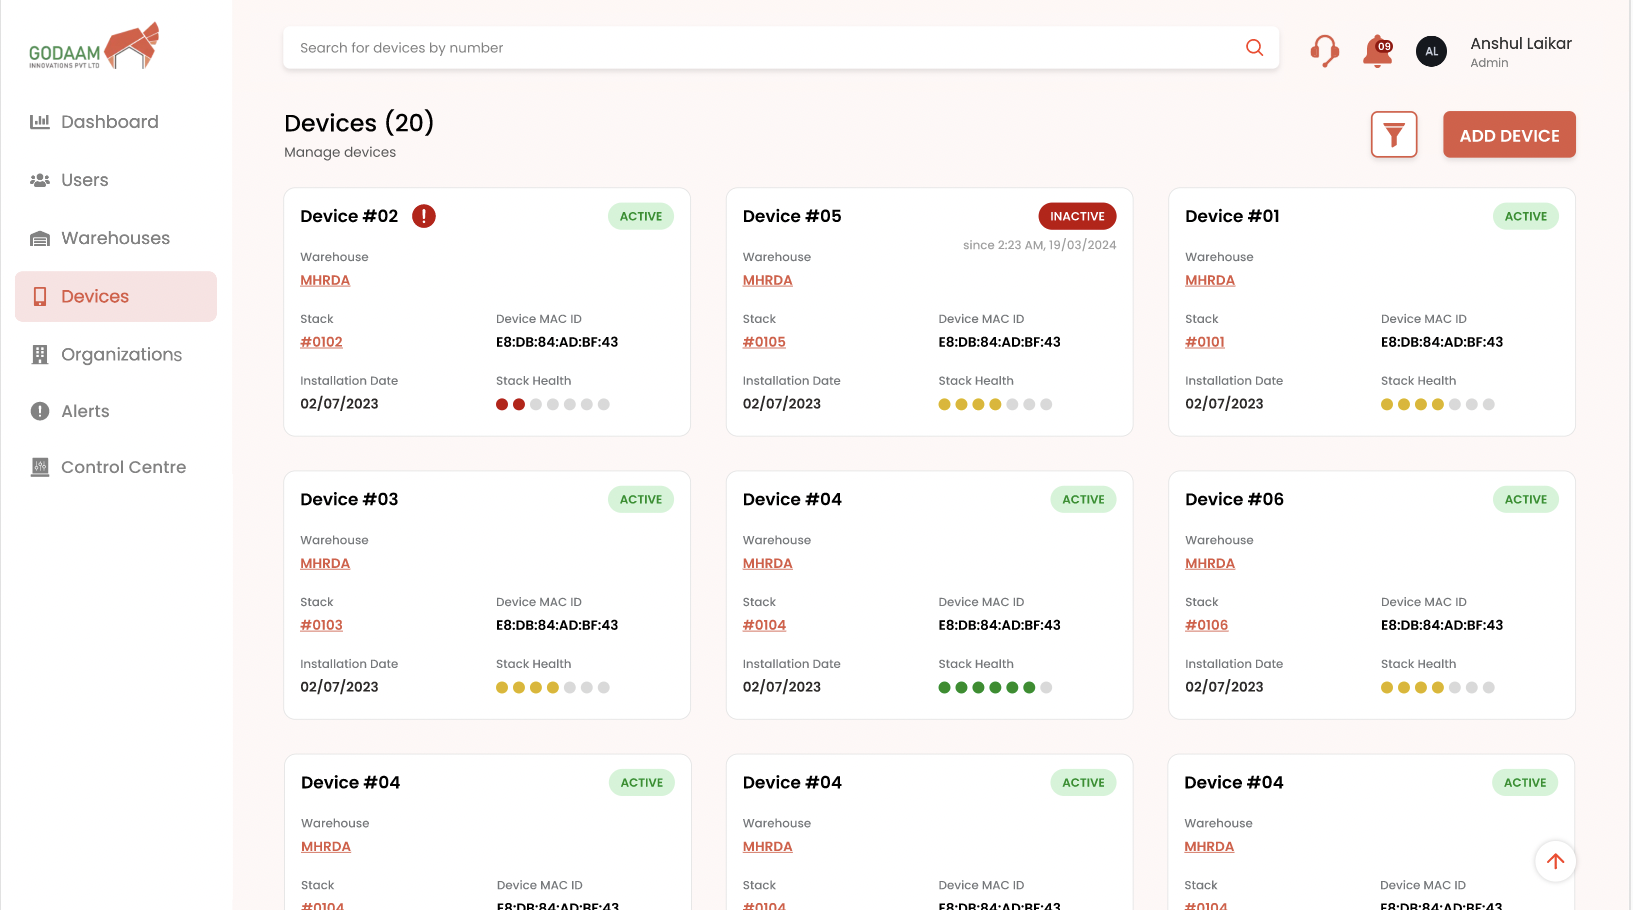The width and height of the screenshot is (1633, 910).
Task: Open stack #0106 link on Device #06
Action: (x=1206, y=625)
